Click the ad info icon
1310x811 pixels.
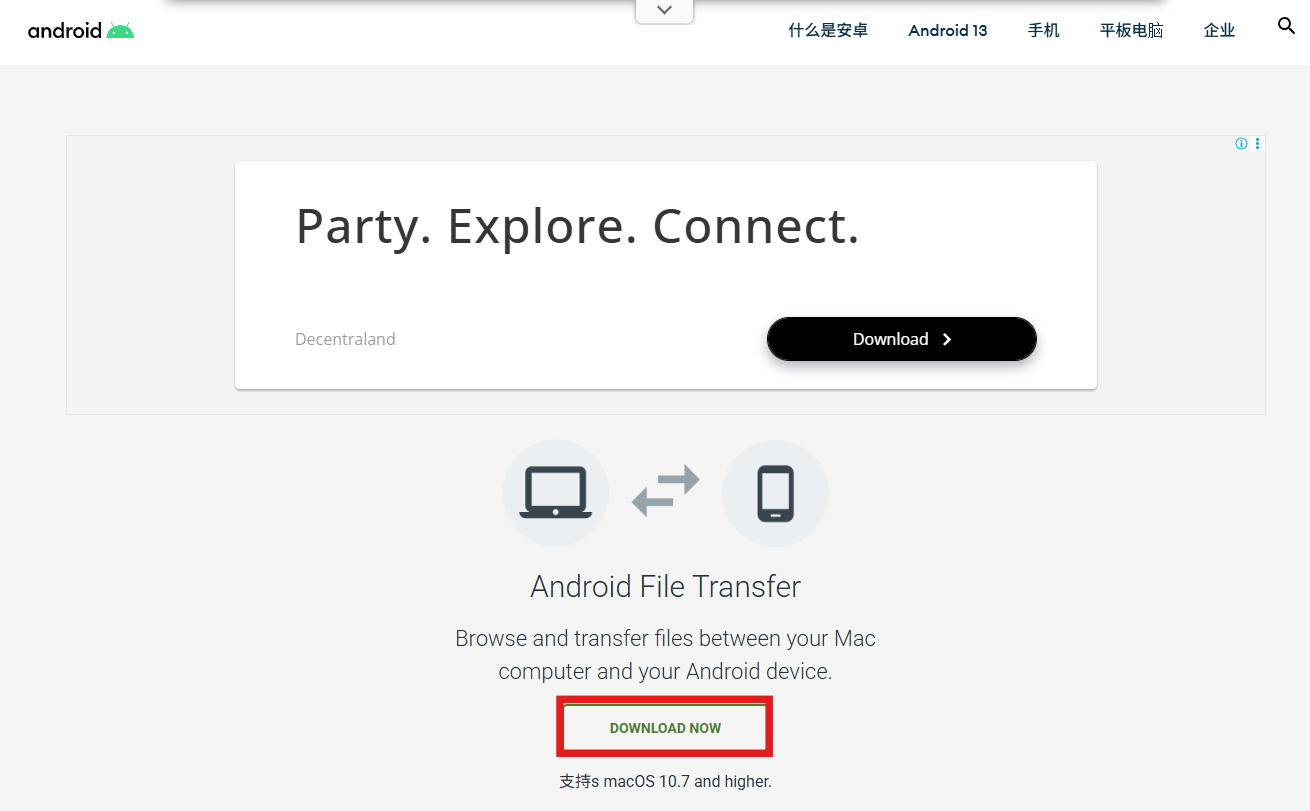pos(1241,144)
